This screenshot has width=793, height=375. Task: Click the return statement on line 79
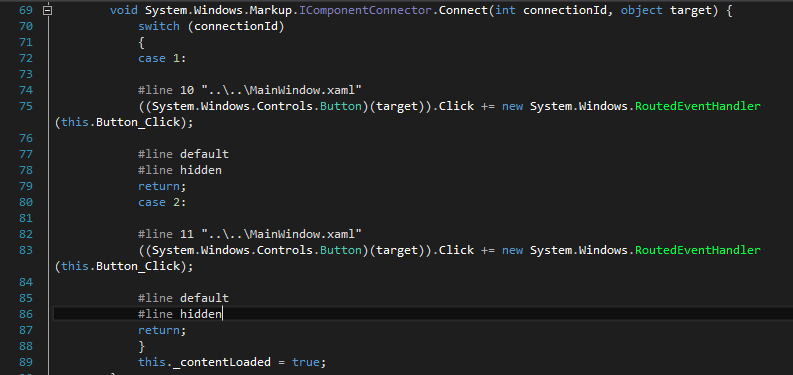(x=162, y=186)
